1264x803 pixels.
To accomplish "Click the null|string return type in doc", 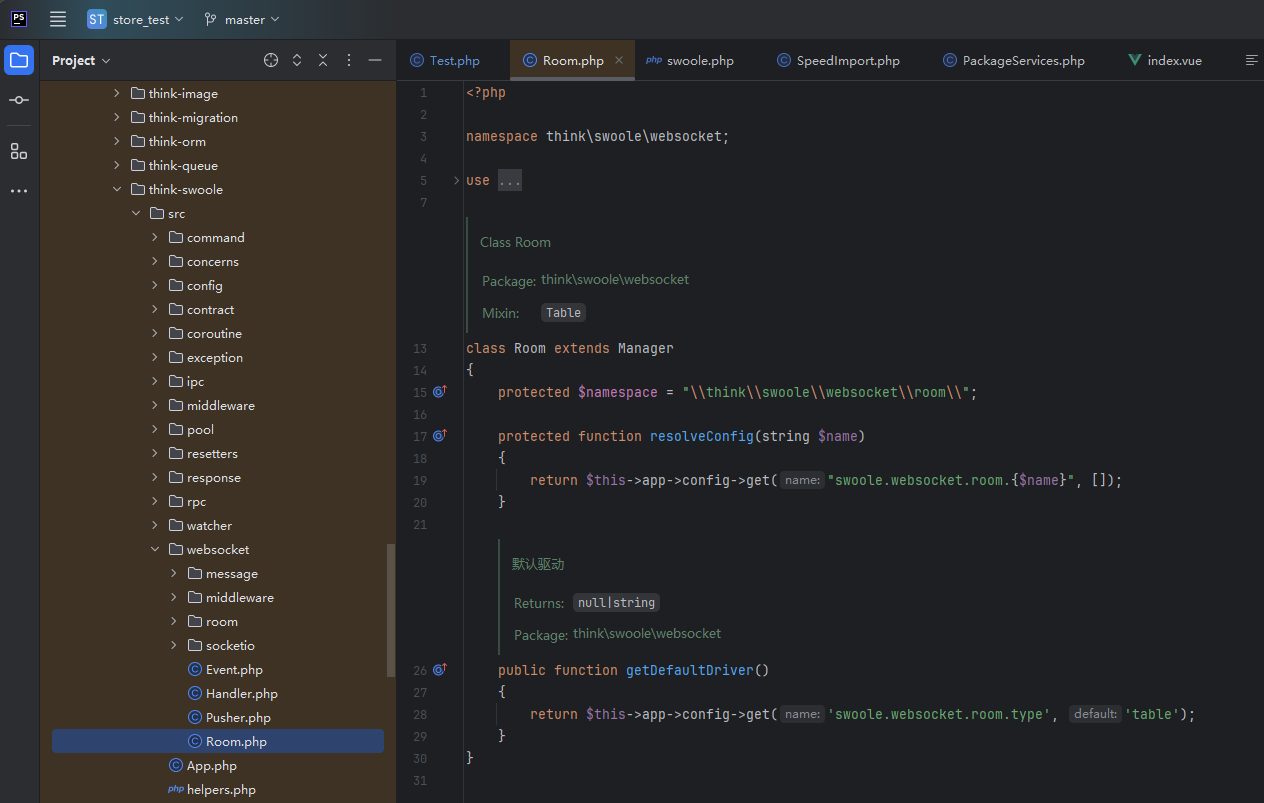I will [616, 603].
